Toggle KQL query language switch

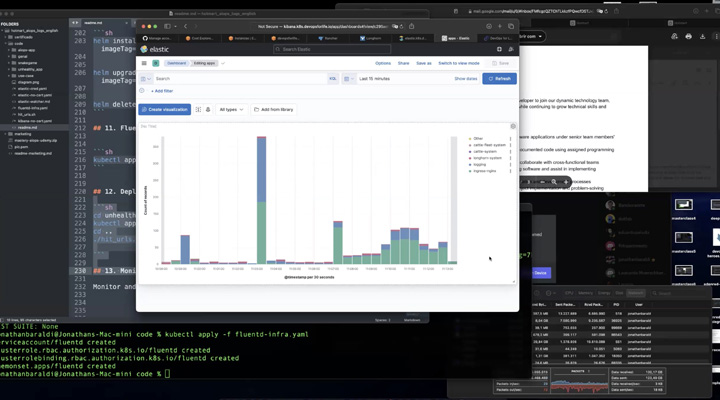332,79
